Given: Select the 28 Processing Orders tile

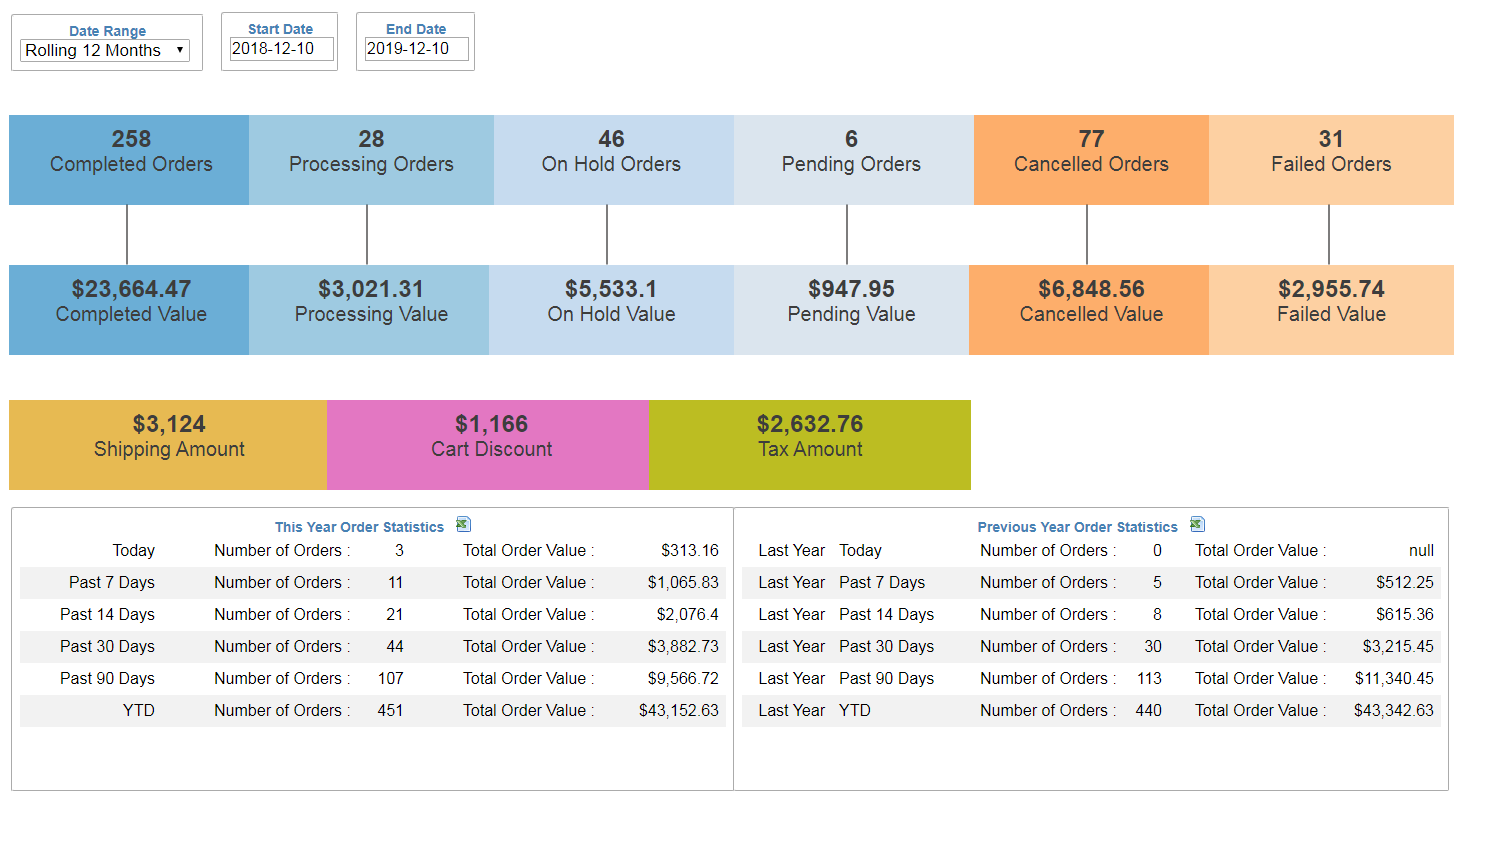Looking at the screenshot, I should click(x=371, y=160).
